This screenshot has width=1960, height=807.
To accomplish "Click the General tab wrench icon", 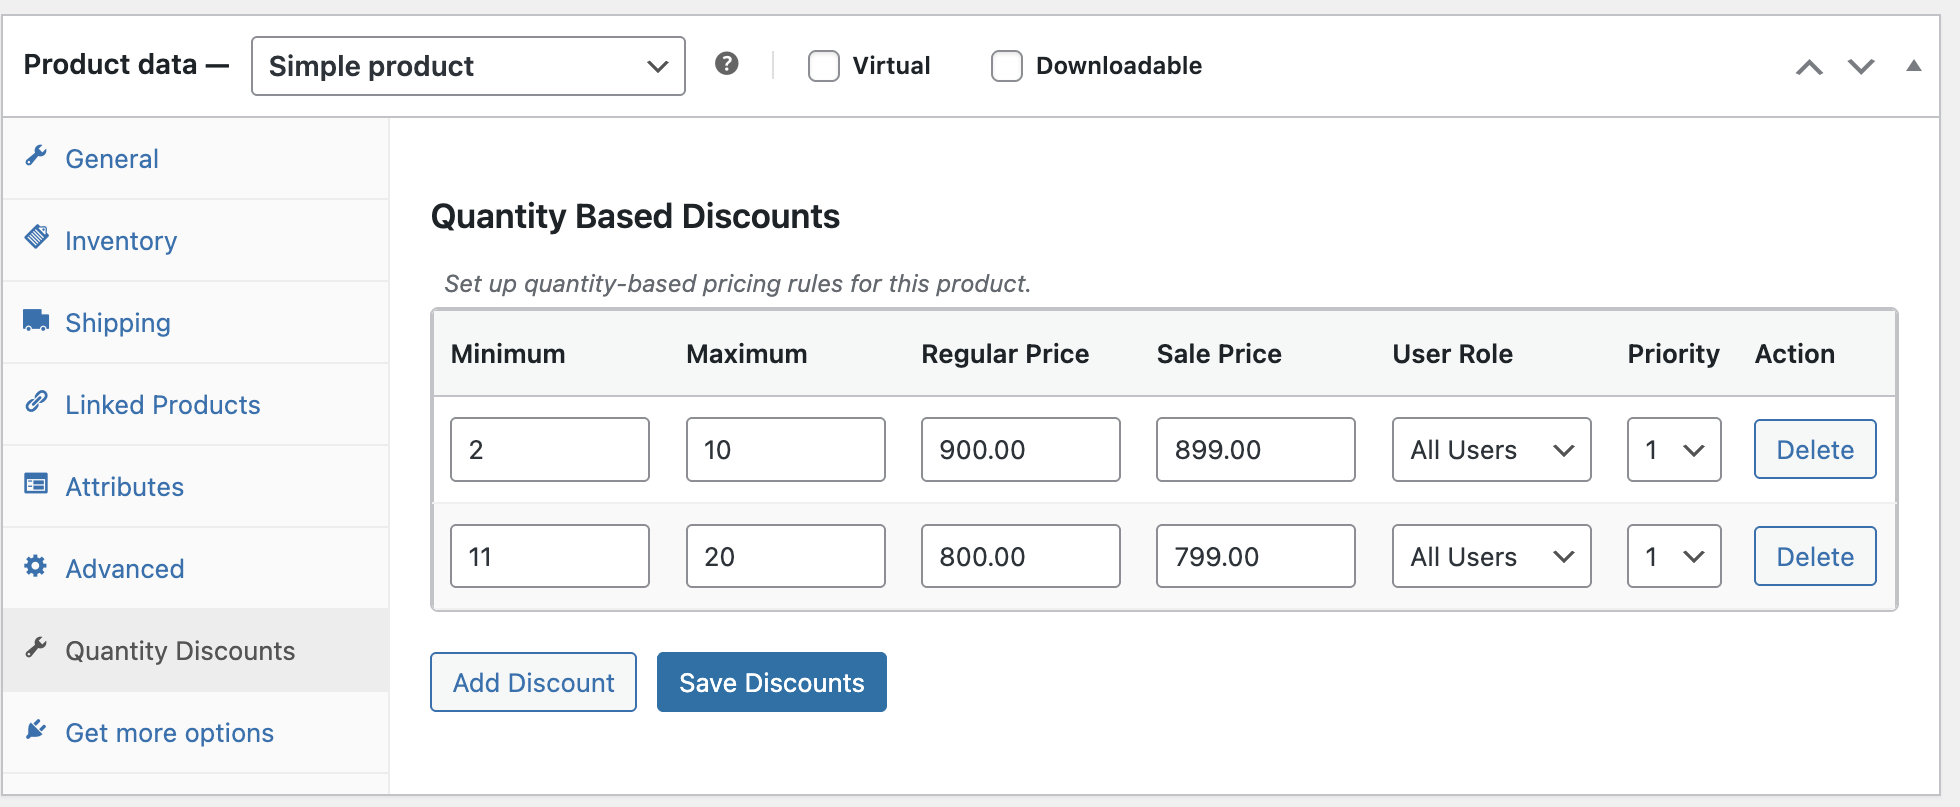I will [36, 156].
